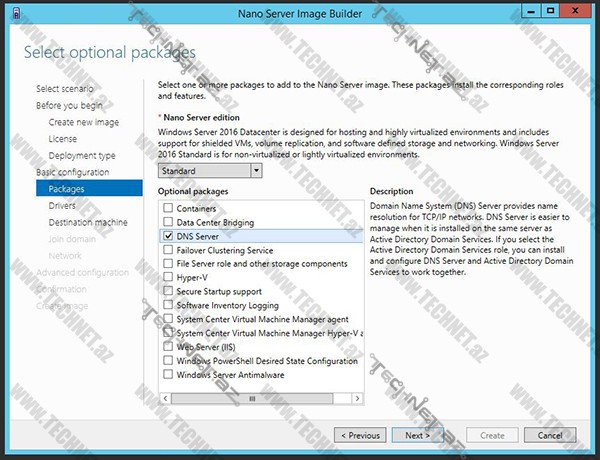Click the horizontal scrollbar thumb in packages list

pyautogui.click(x=252, y=398)
